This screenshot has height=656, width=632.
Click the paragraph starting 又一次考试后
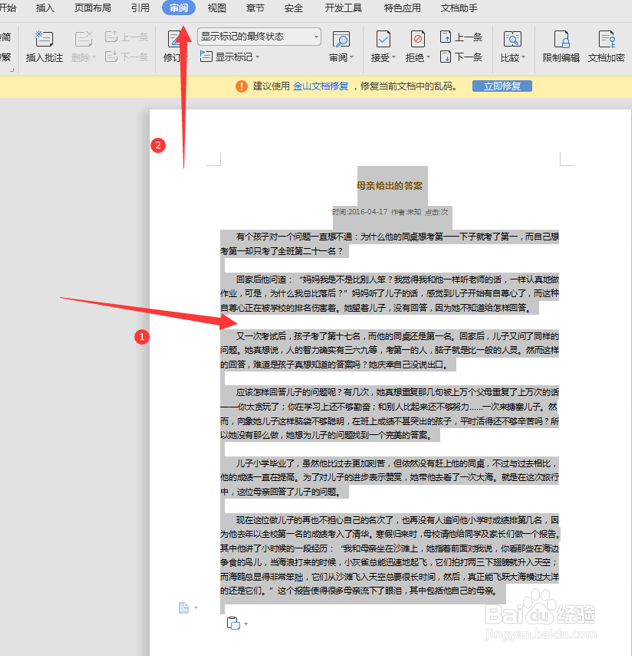[x=389, y=350]
